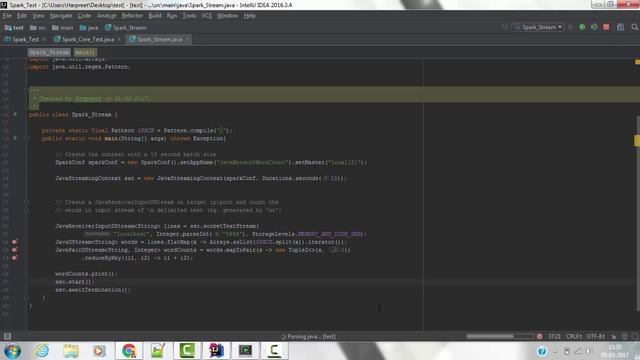Toggle breakpoint on the flatMap line
Image resolution: width=640 pixels, height=360 pixels.
click(x=14, y=242)
